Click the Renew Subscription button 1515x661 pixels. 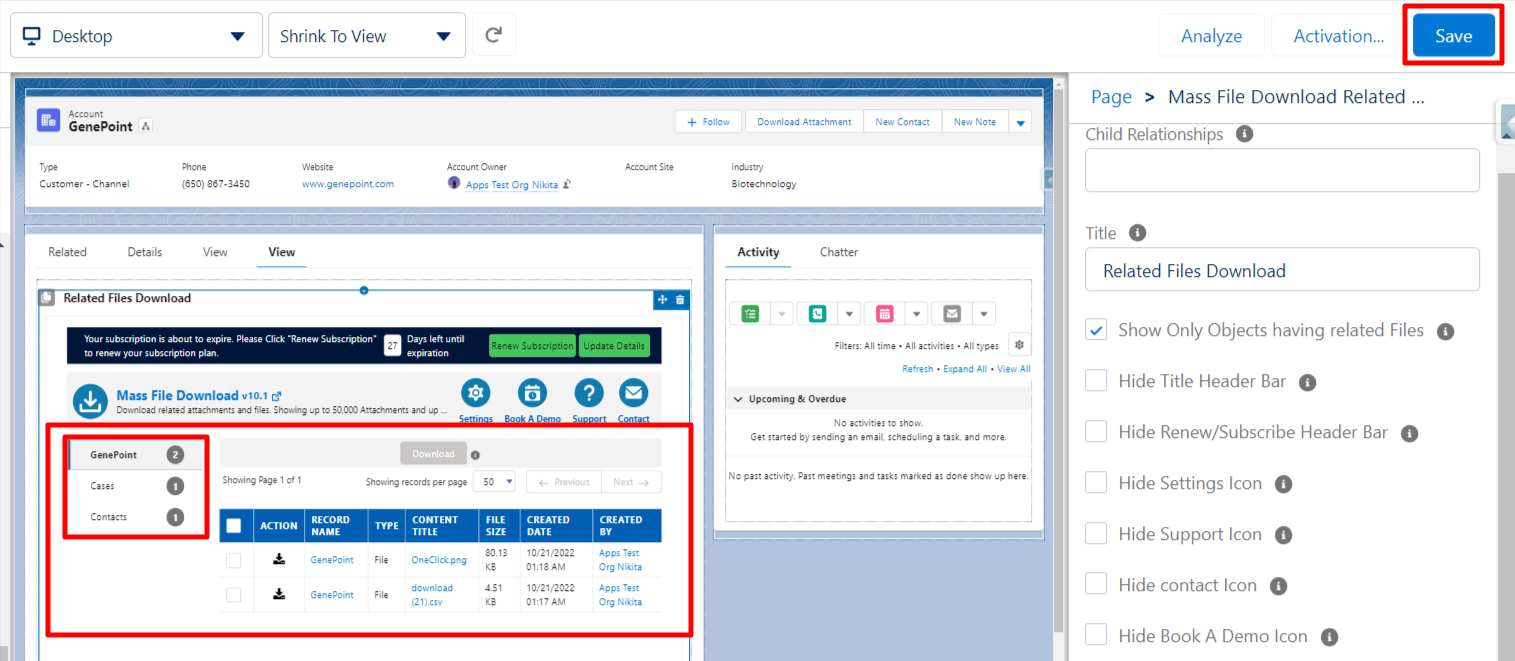click(x=532, y=346)
